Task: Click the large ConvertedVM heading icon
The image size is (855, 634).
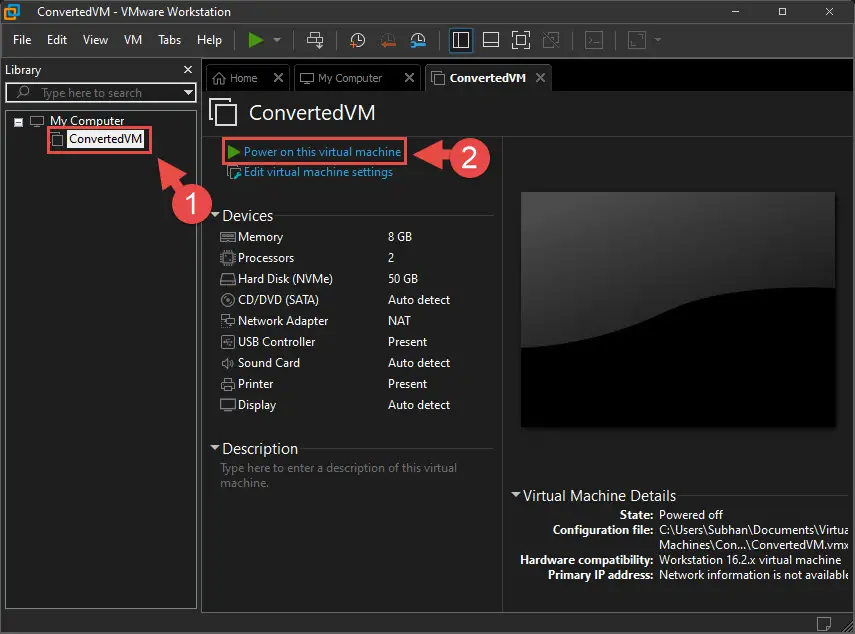Action: tap(223, 112)
